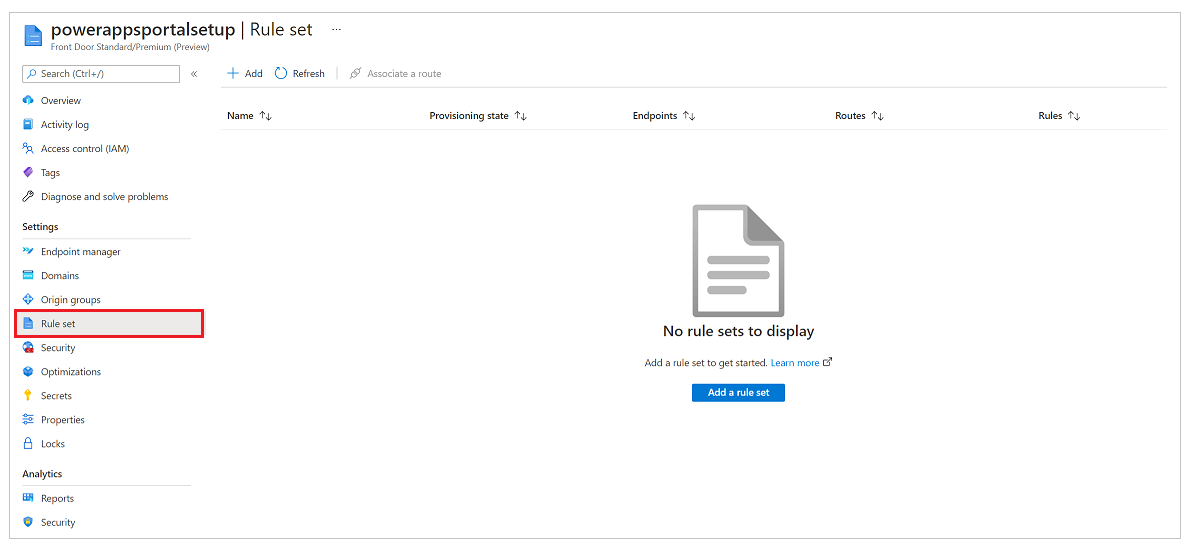The height and width of the screenshot is (553, 1195).
Task: Click Add in the toolbar
Action: (x=245, y=74)
